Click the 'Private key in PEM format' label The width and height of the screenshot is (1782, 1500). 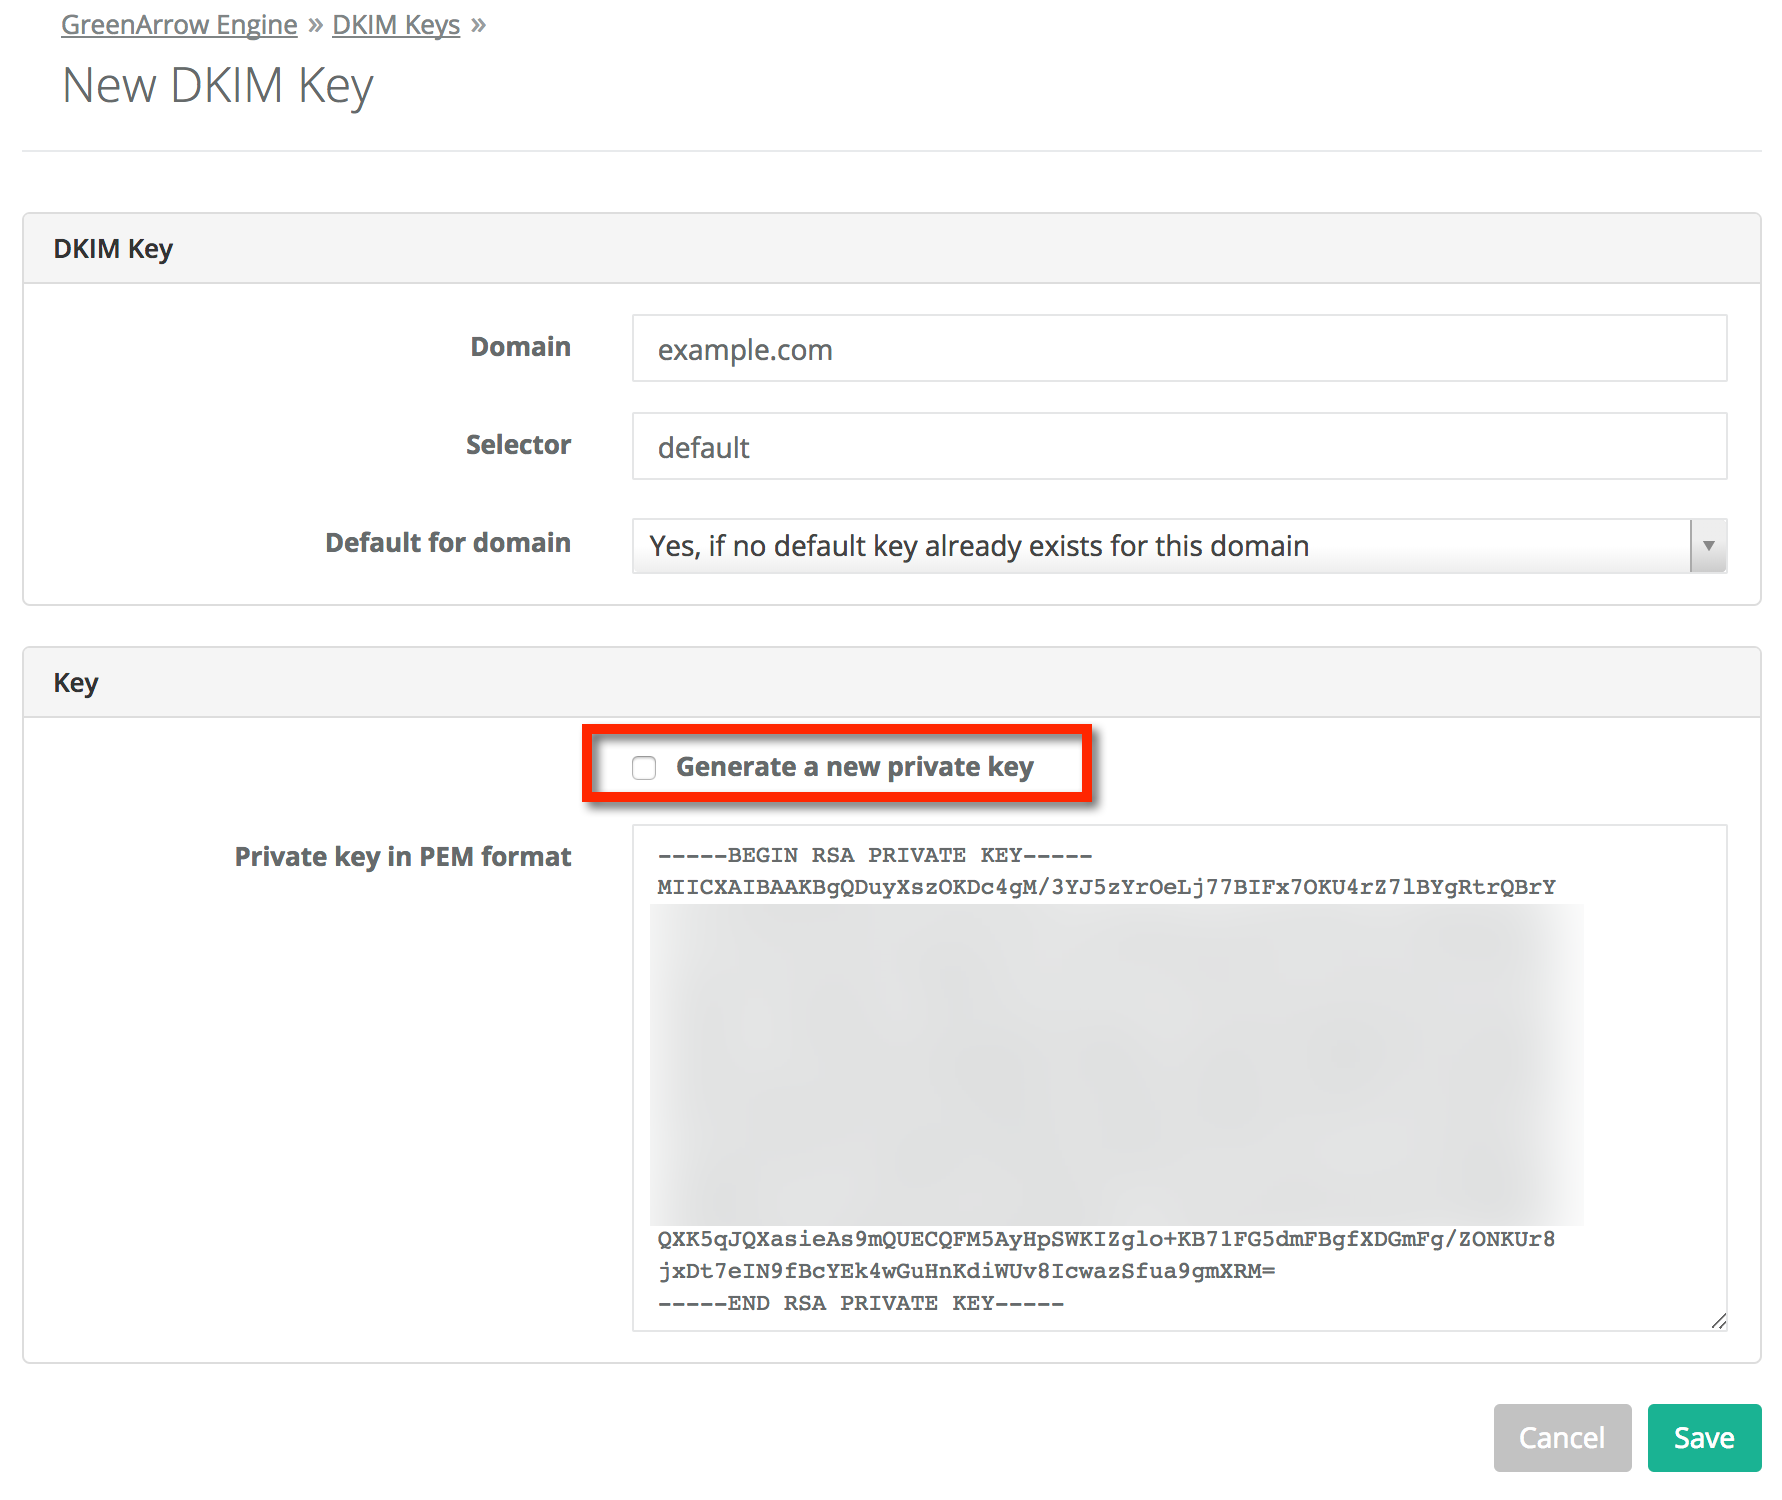click(402, 857)
